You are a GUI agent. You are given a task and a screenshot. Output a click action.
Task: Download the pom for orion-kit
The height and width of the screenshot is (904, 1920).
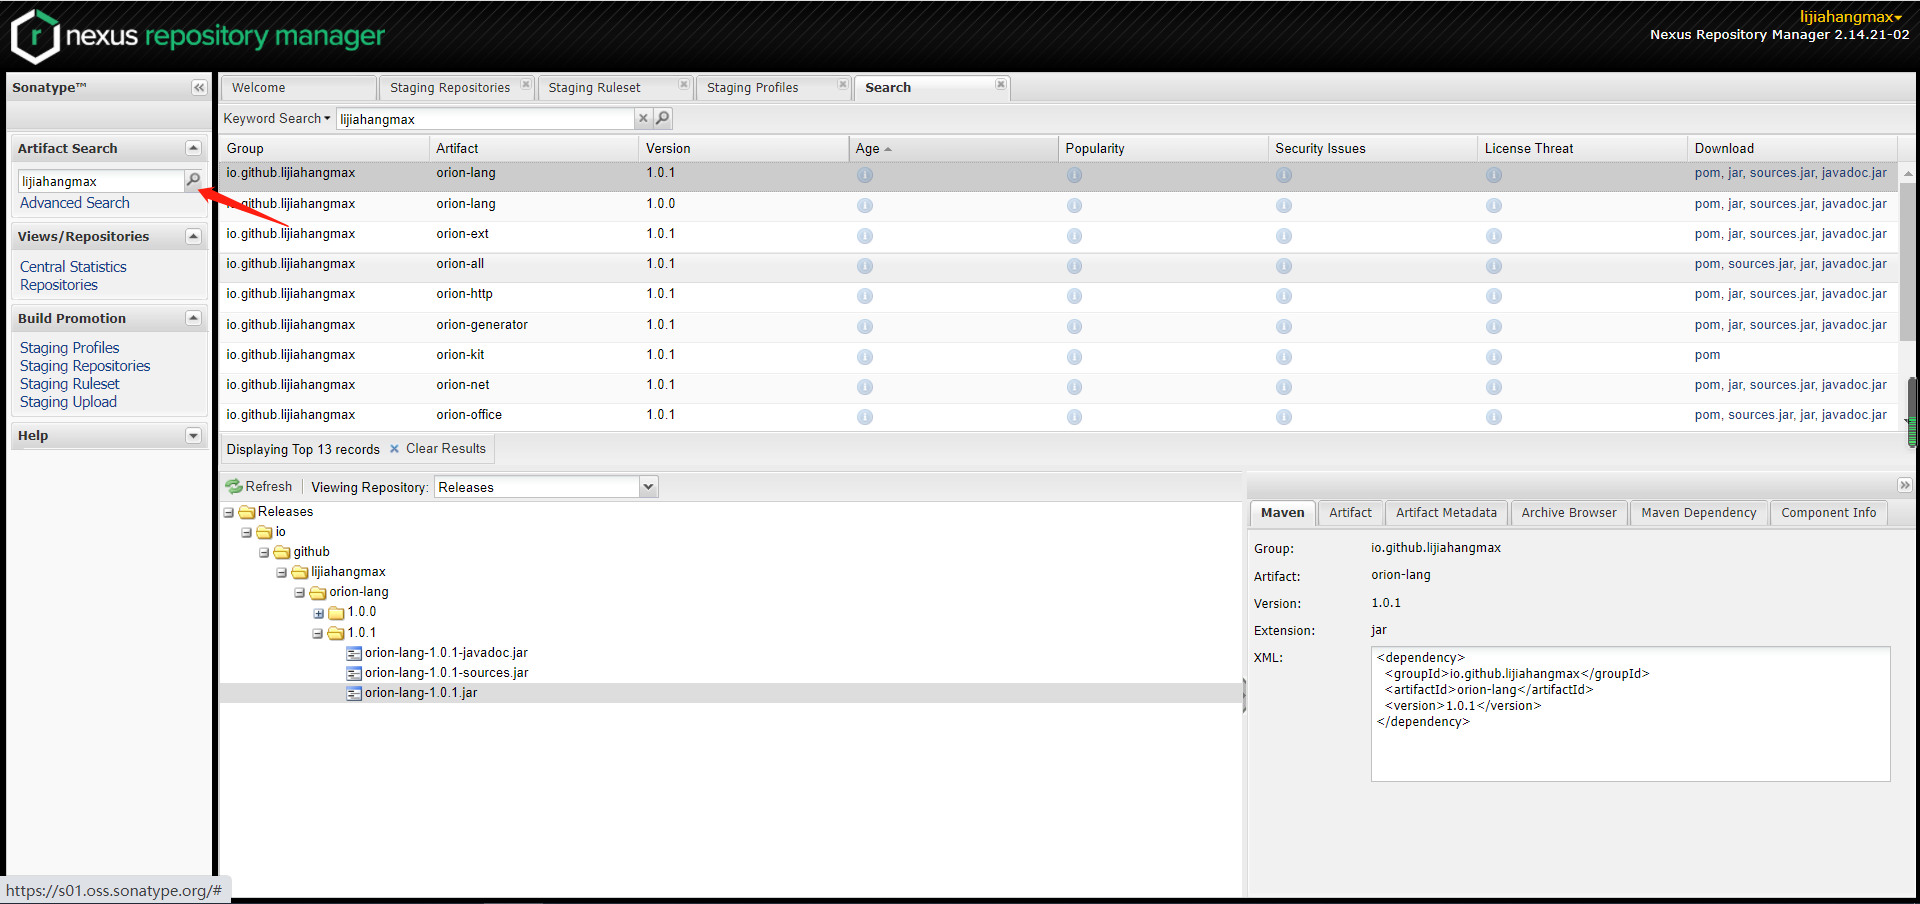(x=1707, y=355)
